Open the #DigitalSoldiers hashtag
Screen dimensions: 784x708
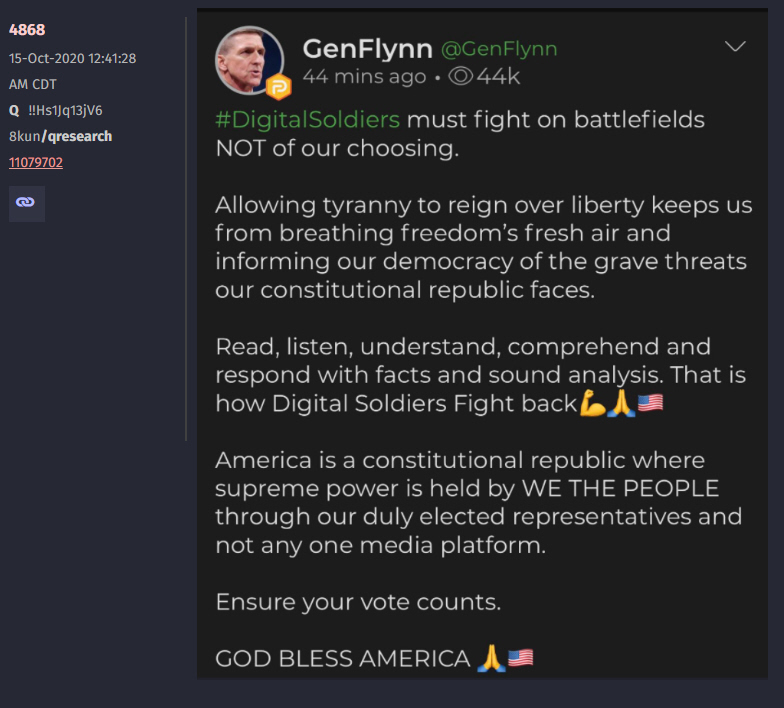click(x=307, y=120)
